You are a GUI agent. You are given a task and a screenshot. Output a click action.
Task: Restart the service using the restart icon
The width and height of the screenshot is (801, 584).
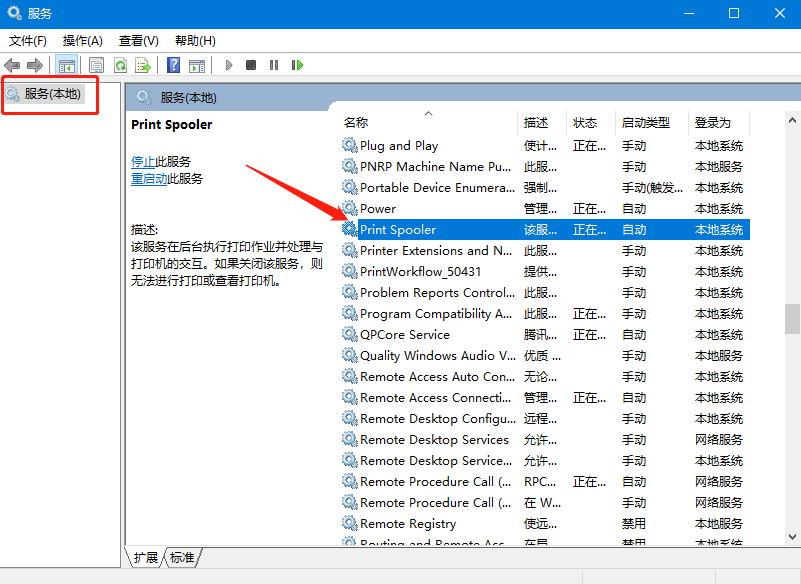(298, 64)
